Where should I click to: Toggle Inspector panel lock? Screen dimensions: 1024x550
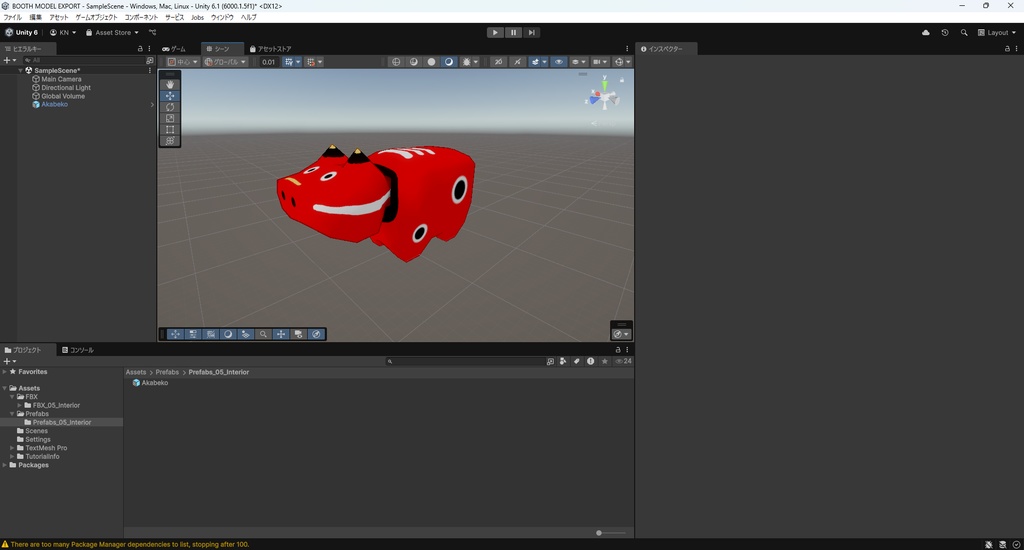(x=1007, y=48)
